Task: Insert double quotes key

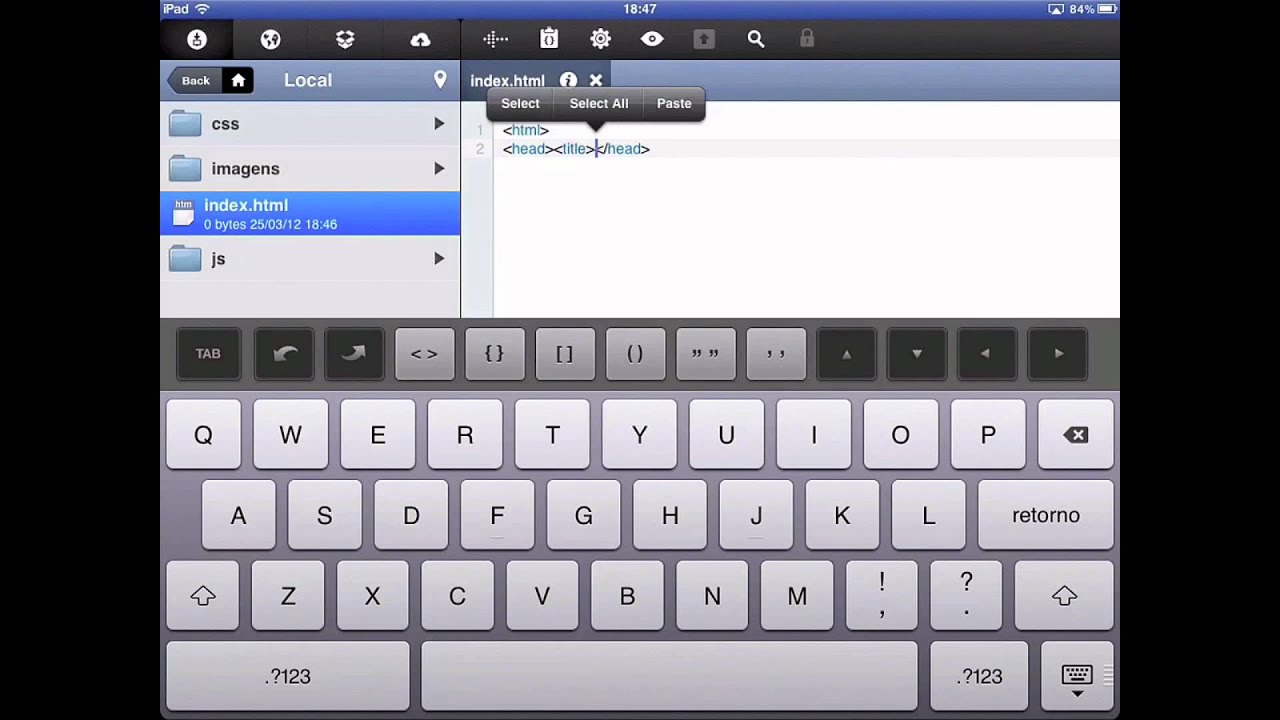Action: pyautogui.click(x=705, y=353)
